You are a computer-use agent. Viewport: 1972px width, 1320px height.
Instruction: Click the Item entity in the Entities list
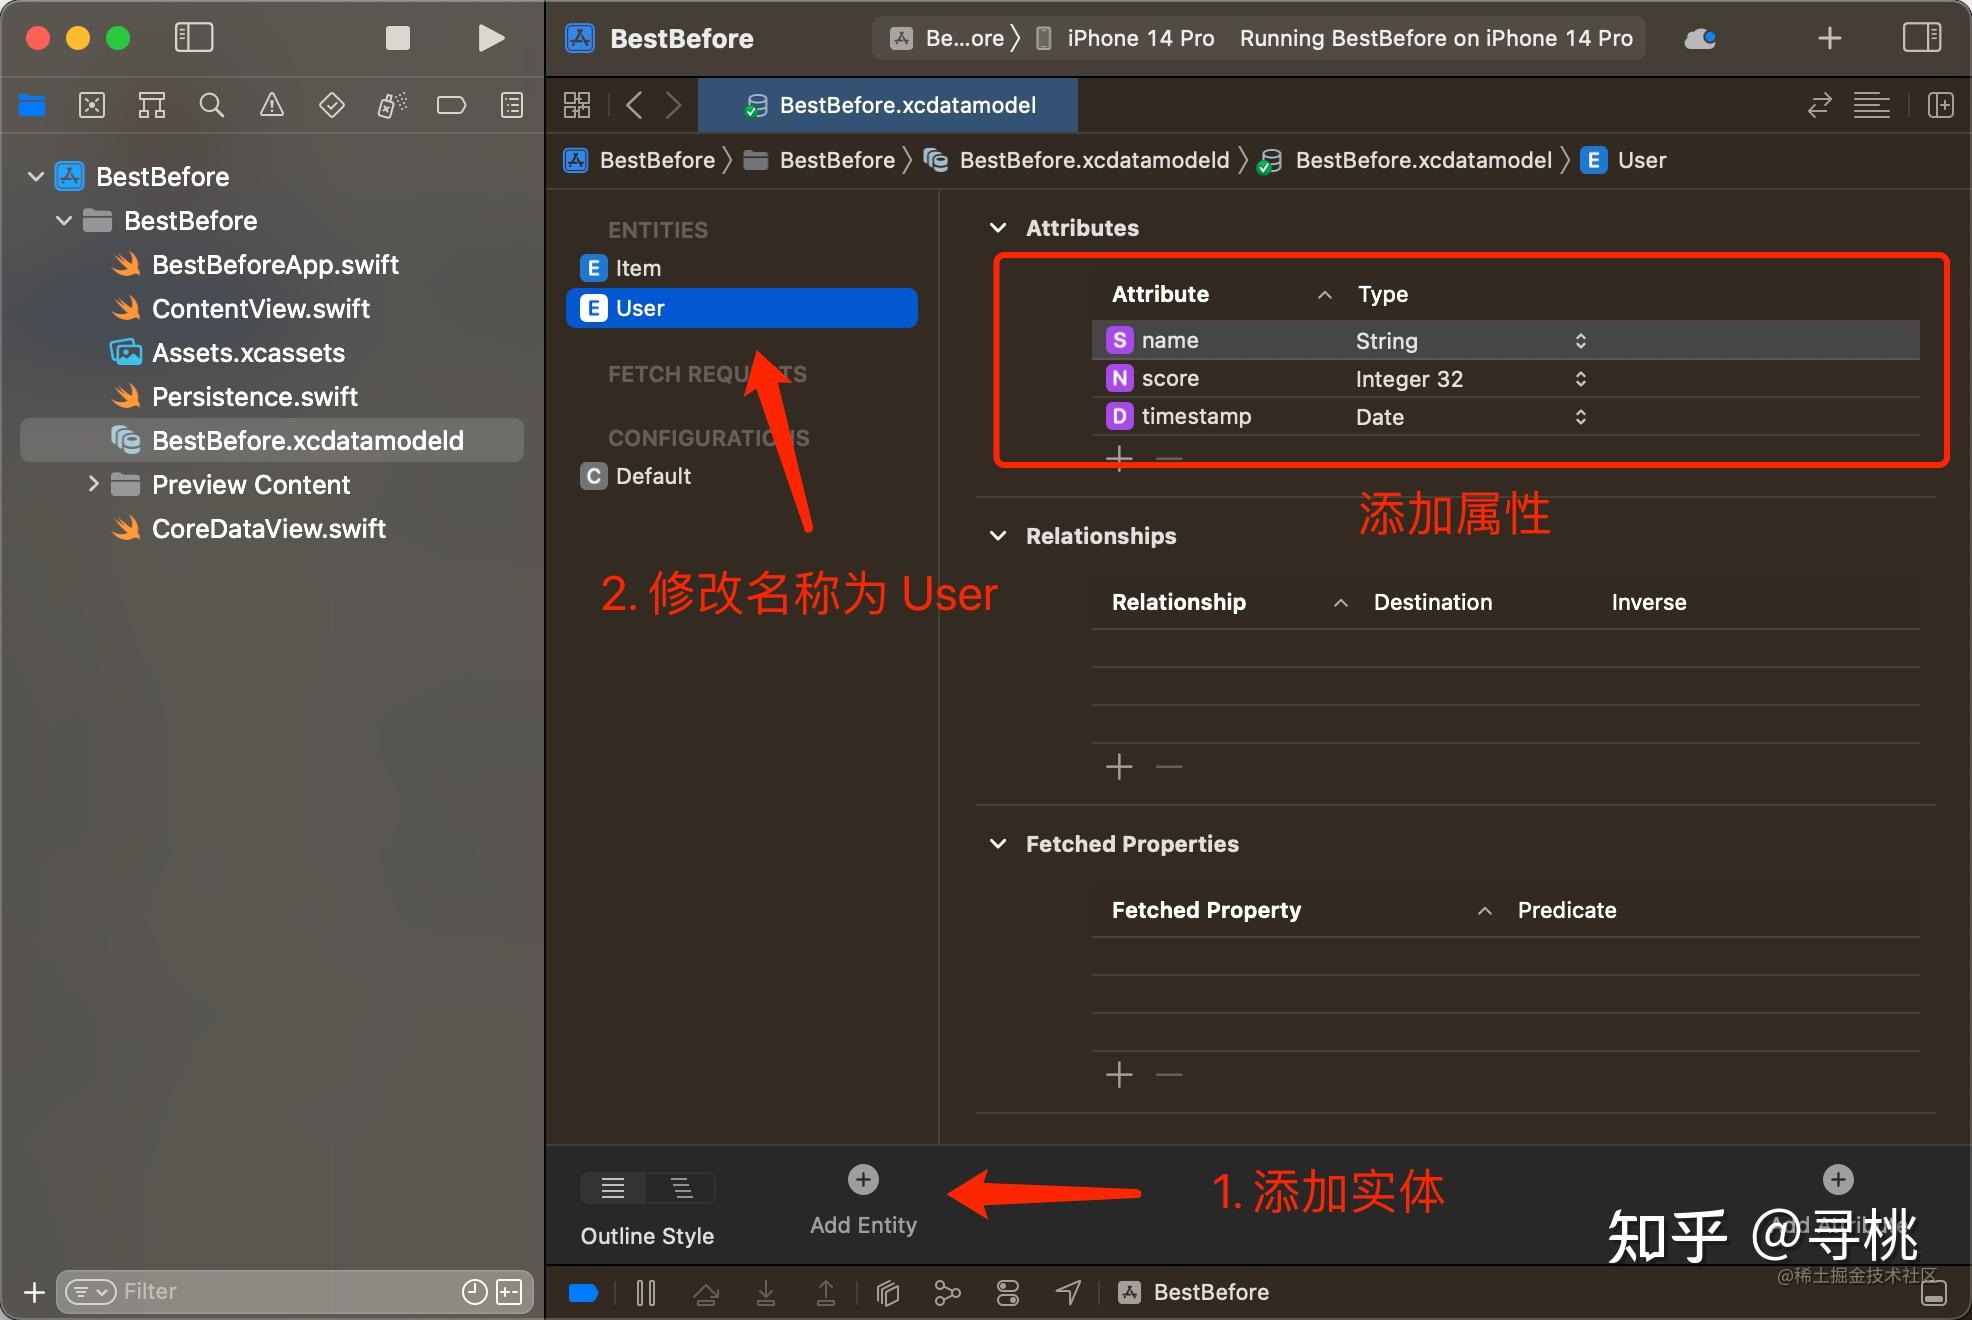(637, 268)
